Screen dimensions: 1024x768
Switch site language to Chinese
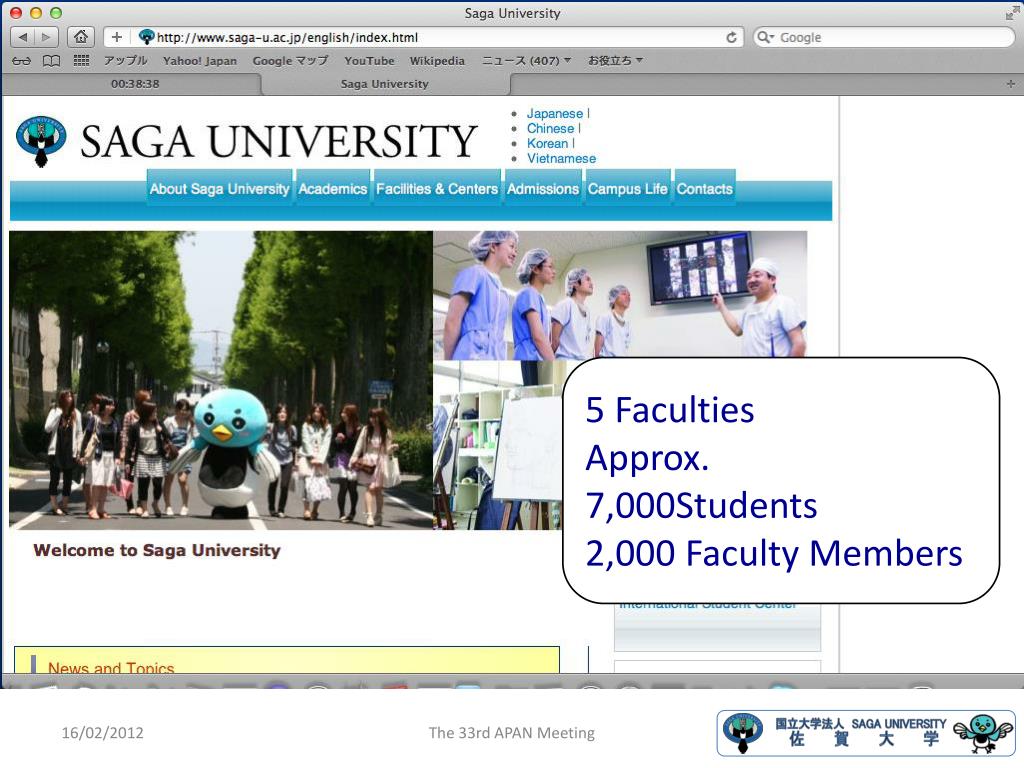551,129
